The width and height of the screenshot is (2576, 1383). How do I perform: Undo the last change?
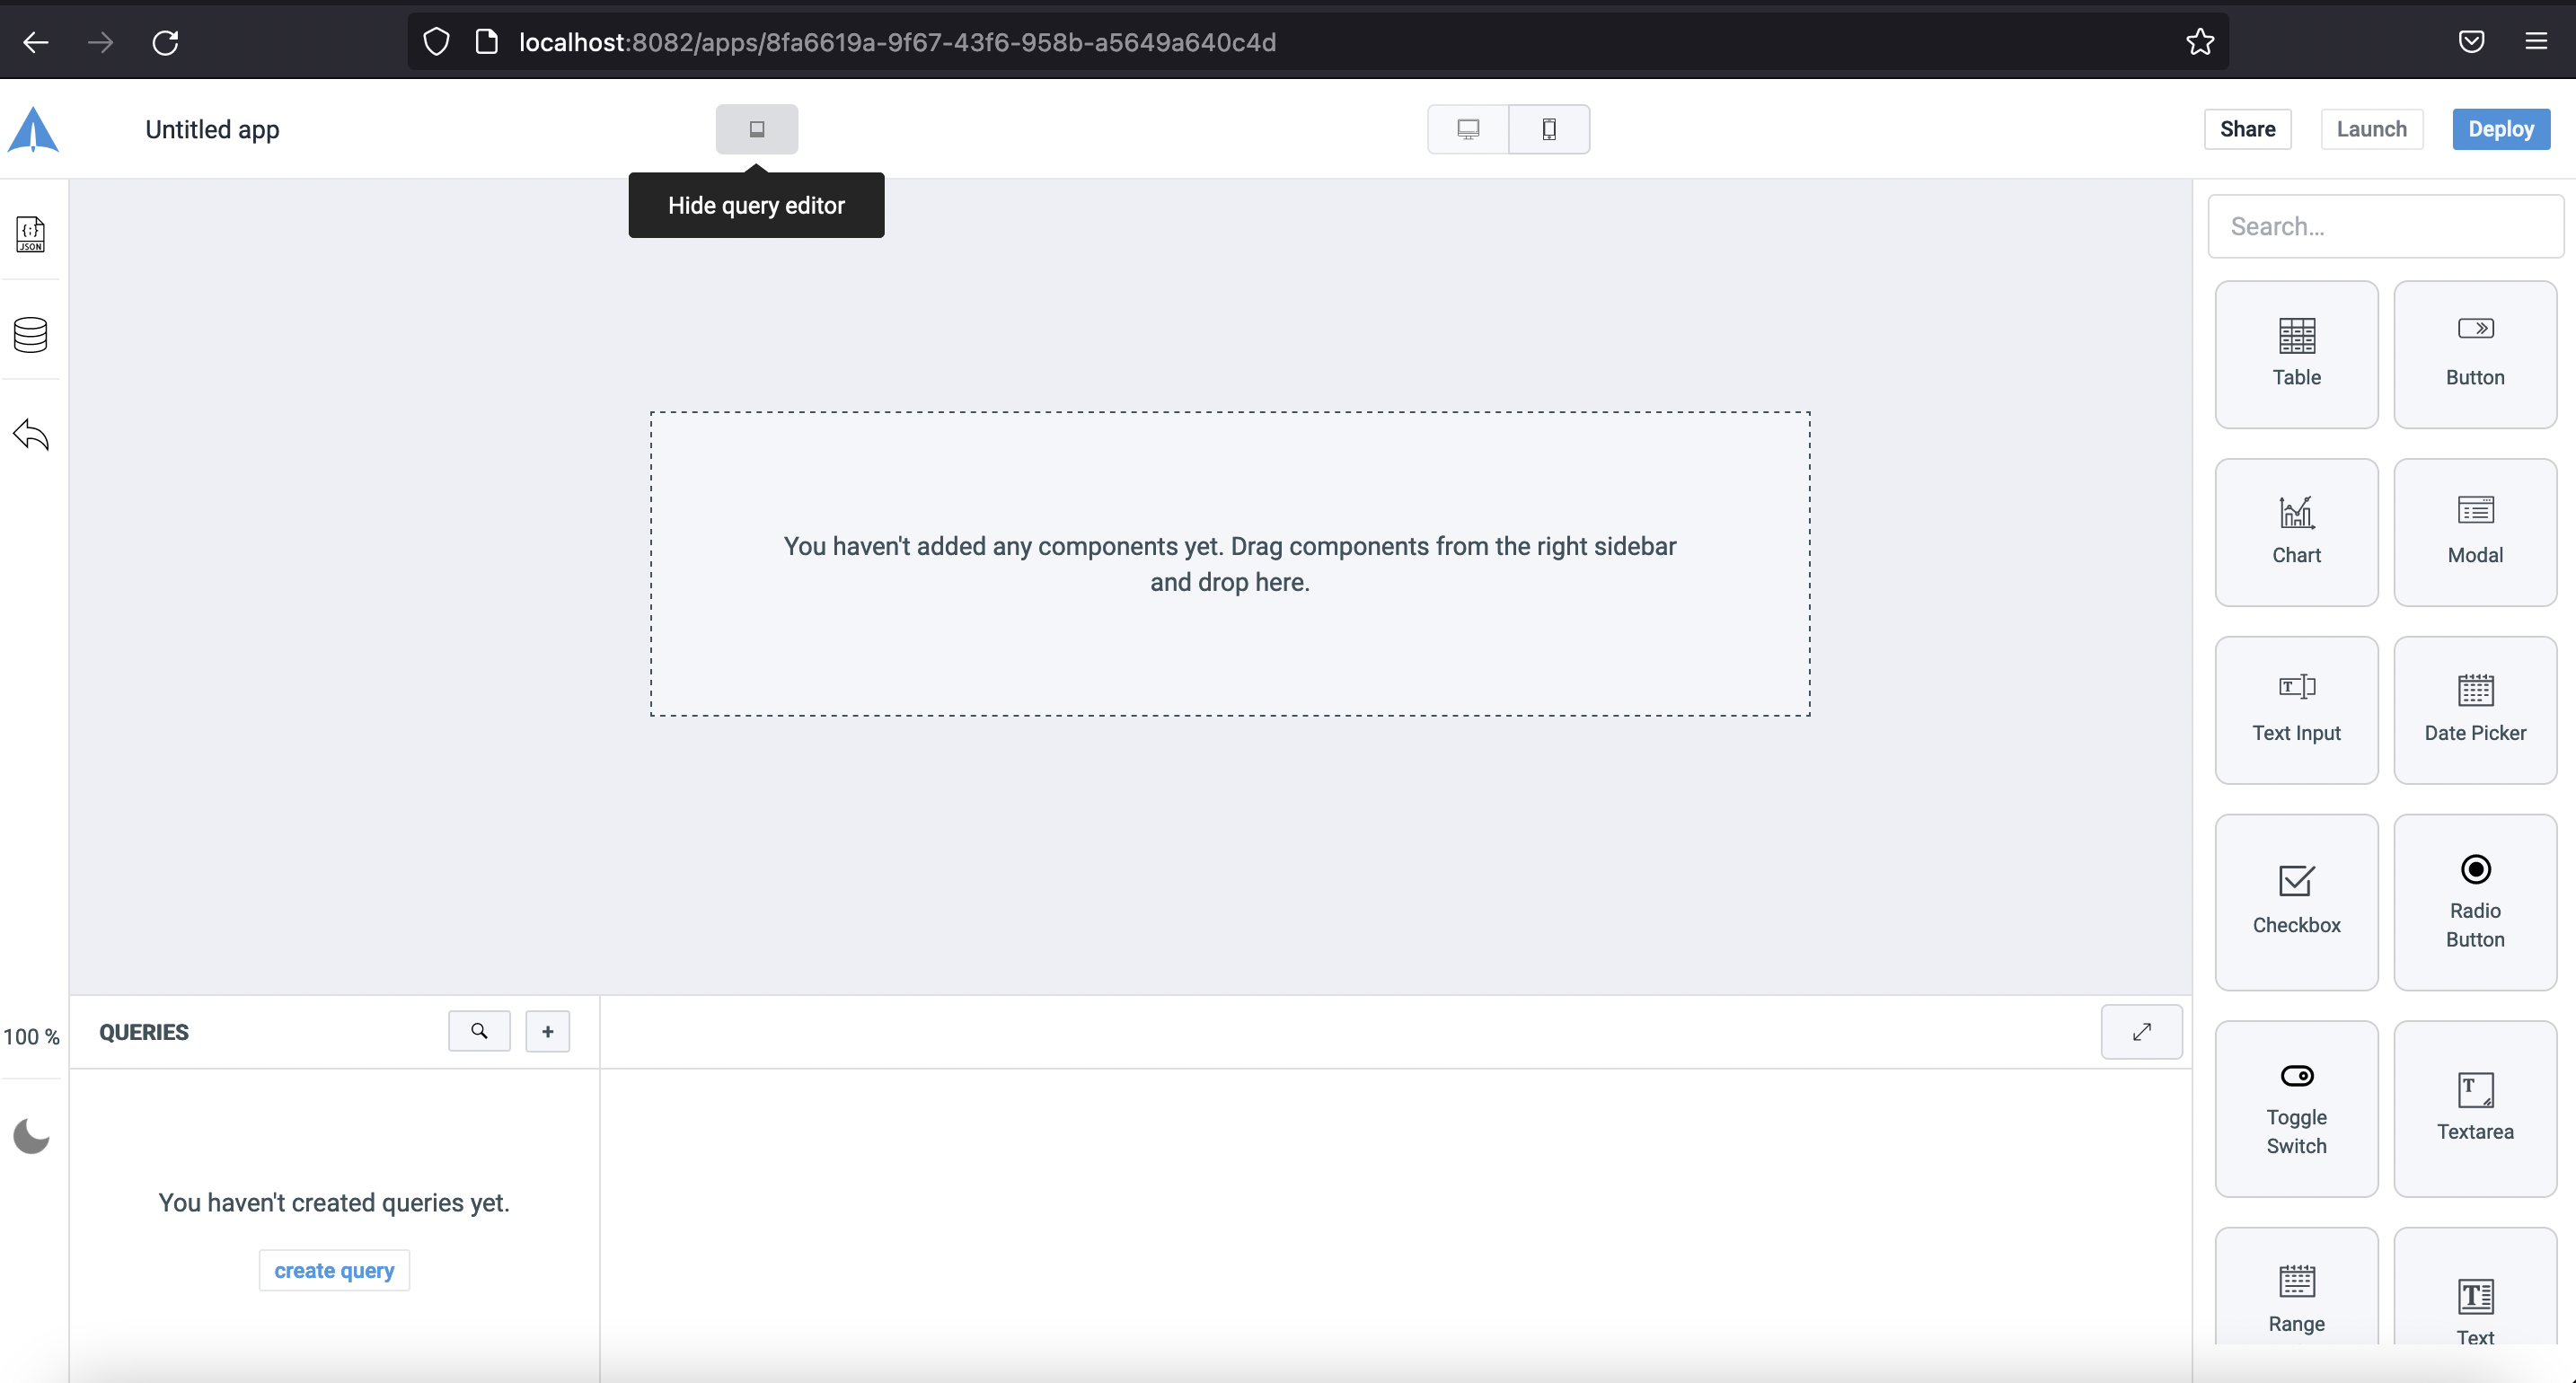coord(30,434)
